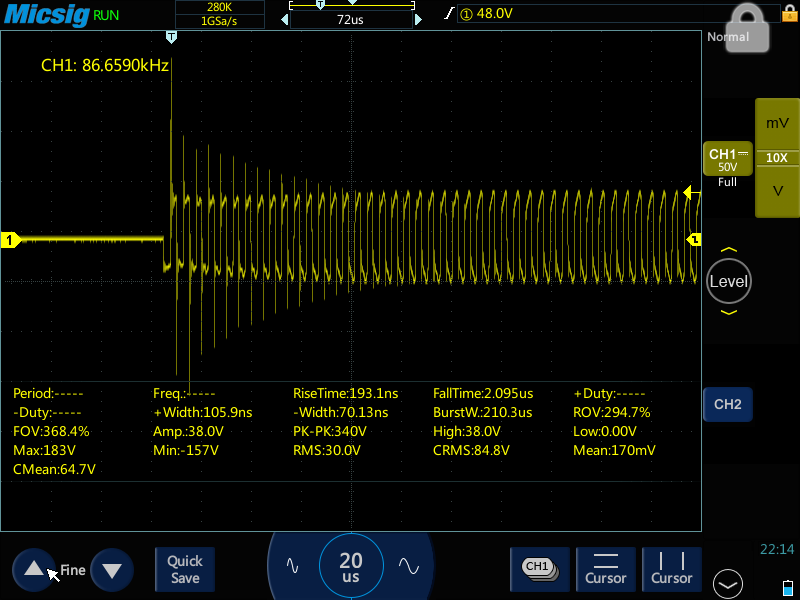Click the Micsig logo
The image size is (800, 600).
46,14
